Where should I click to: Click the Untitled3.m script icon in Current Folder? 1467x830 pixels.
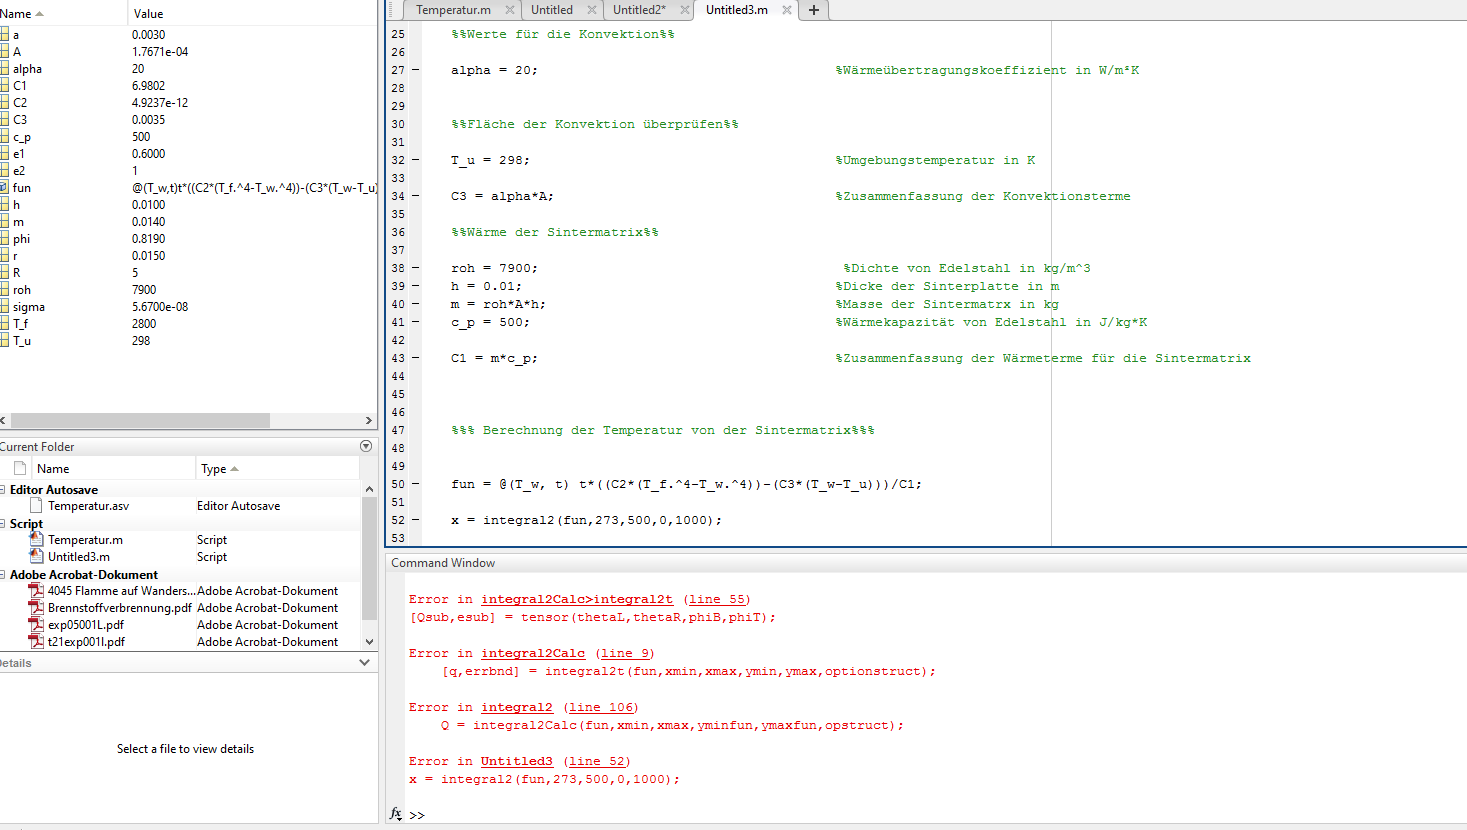point(37,557)
